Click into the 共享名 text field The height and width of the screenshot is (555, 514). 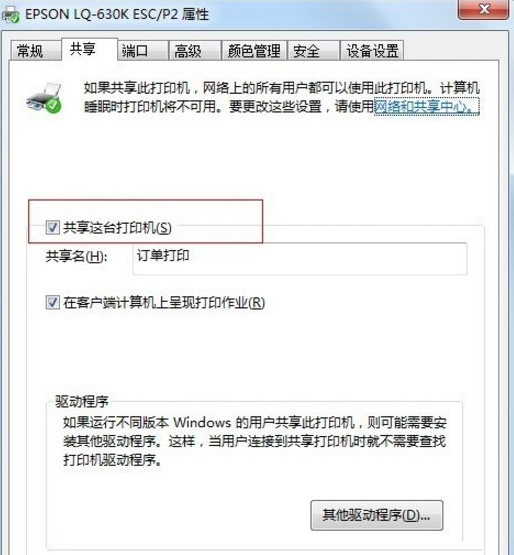point(300,258)
